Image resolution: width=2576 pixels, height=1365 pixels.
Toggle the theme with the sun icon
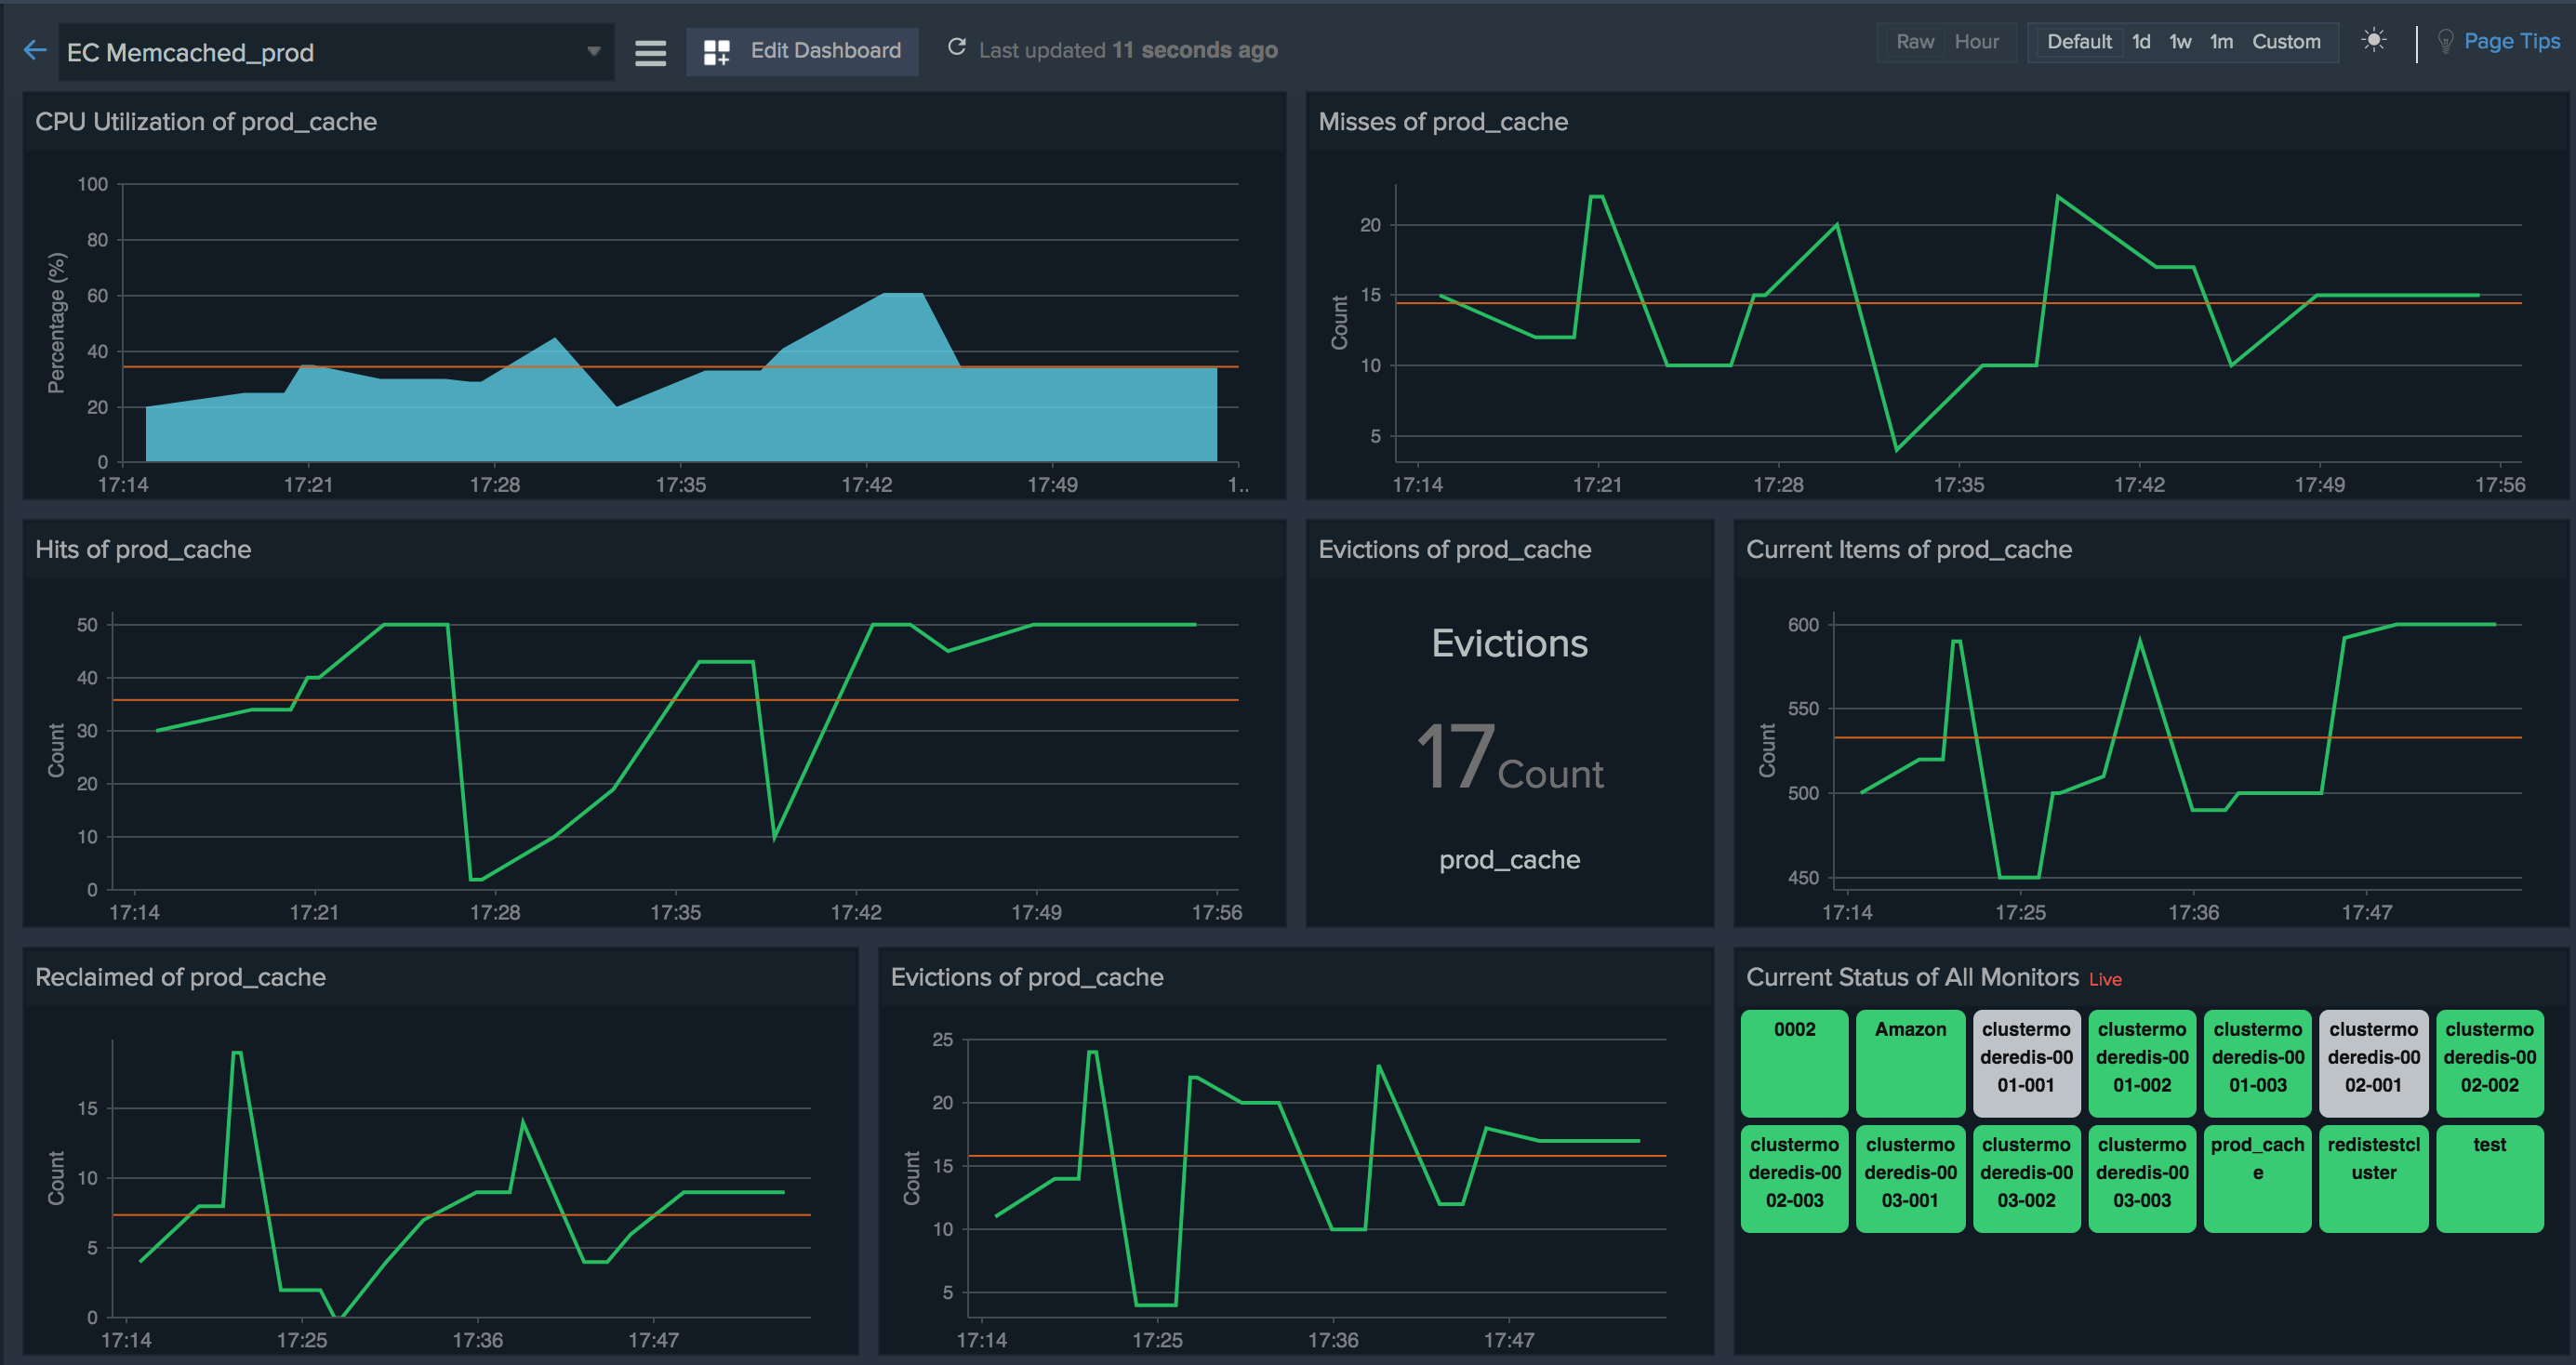[2375, 41]
